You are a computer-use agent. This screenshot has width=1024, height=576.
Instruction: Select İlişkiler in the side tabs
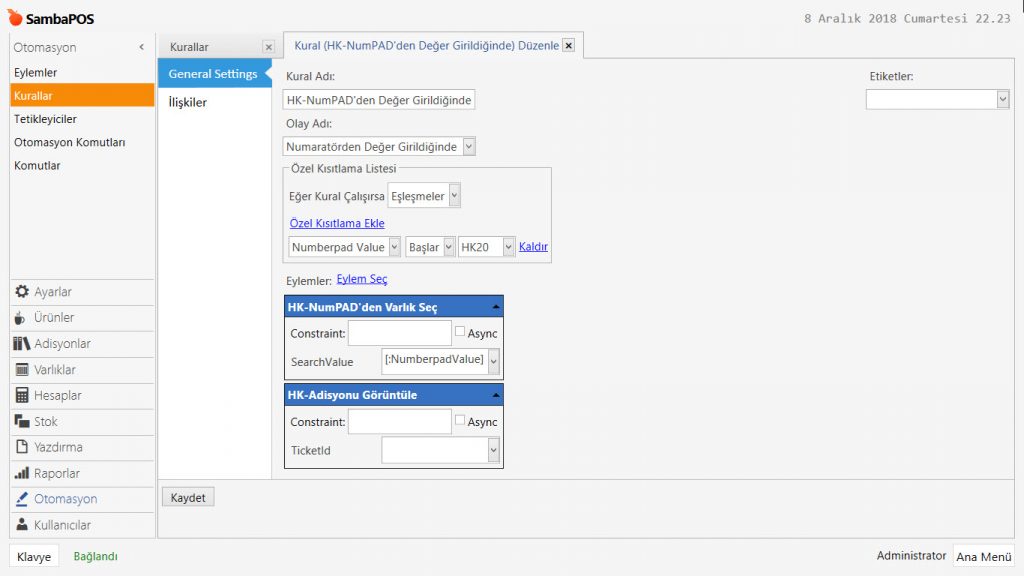pos(188,102)
